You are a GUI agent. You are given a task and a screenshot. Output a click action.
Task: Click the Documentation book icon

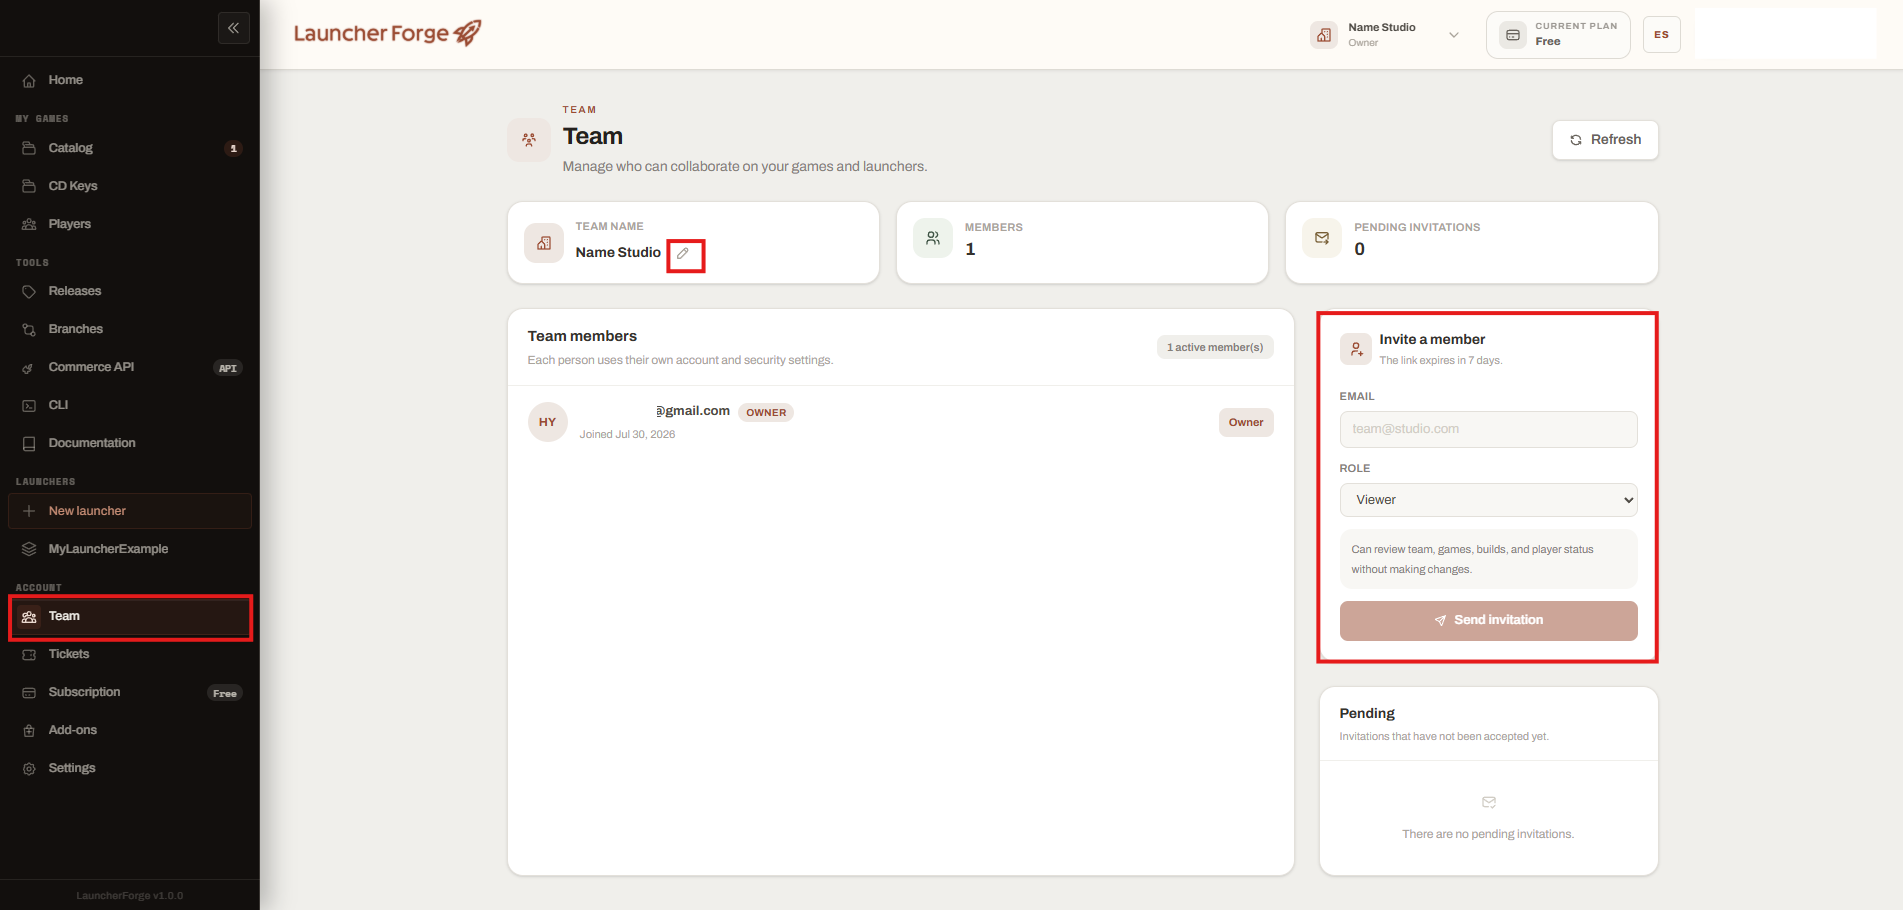(29, 444)
